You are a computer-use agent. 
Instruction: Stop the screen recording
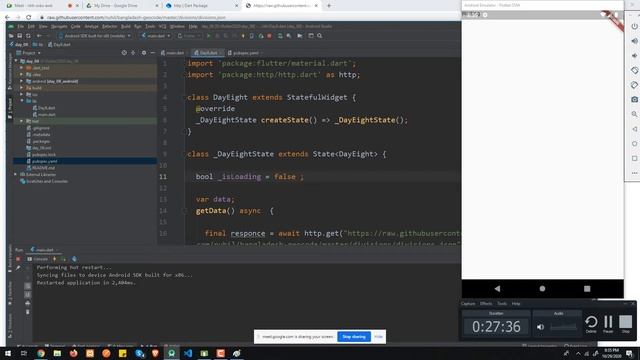click(x=625, y=322)
